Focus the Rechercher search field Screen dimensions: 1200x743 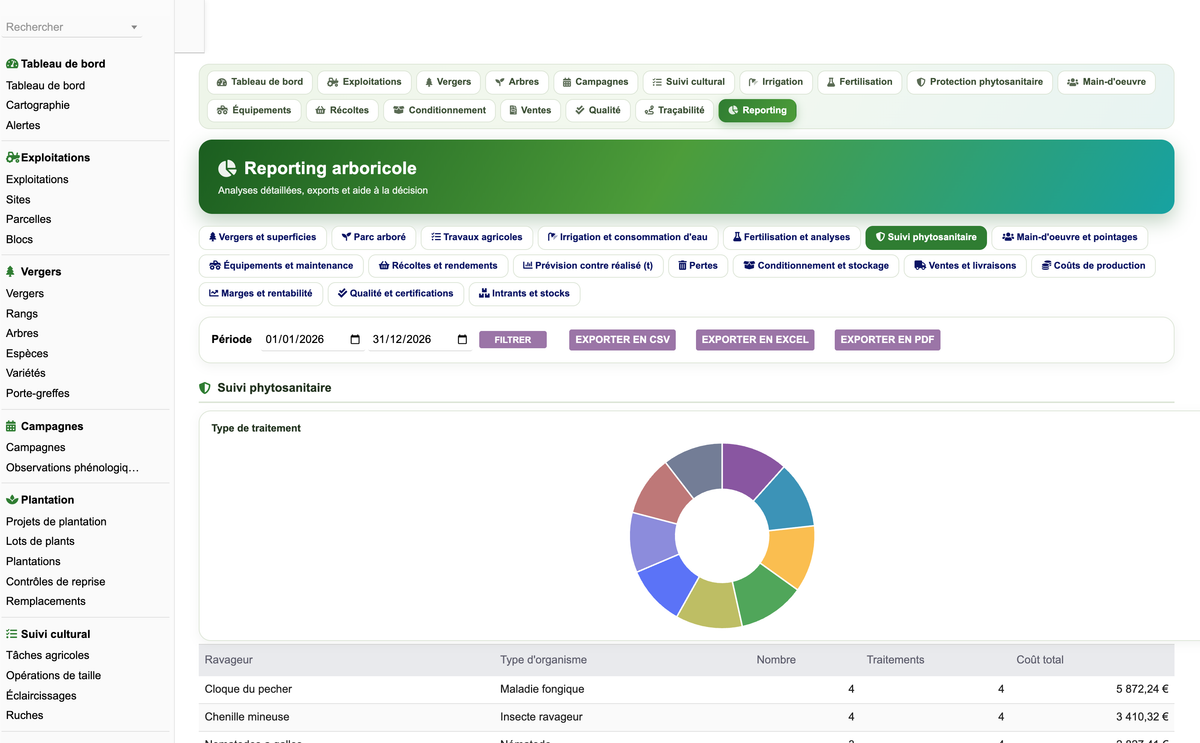coord(72,27)
